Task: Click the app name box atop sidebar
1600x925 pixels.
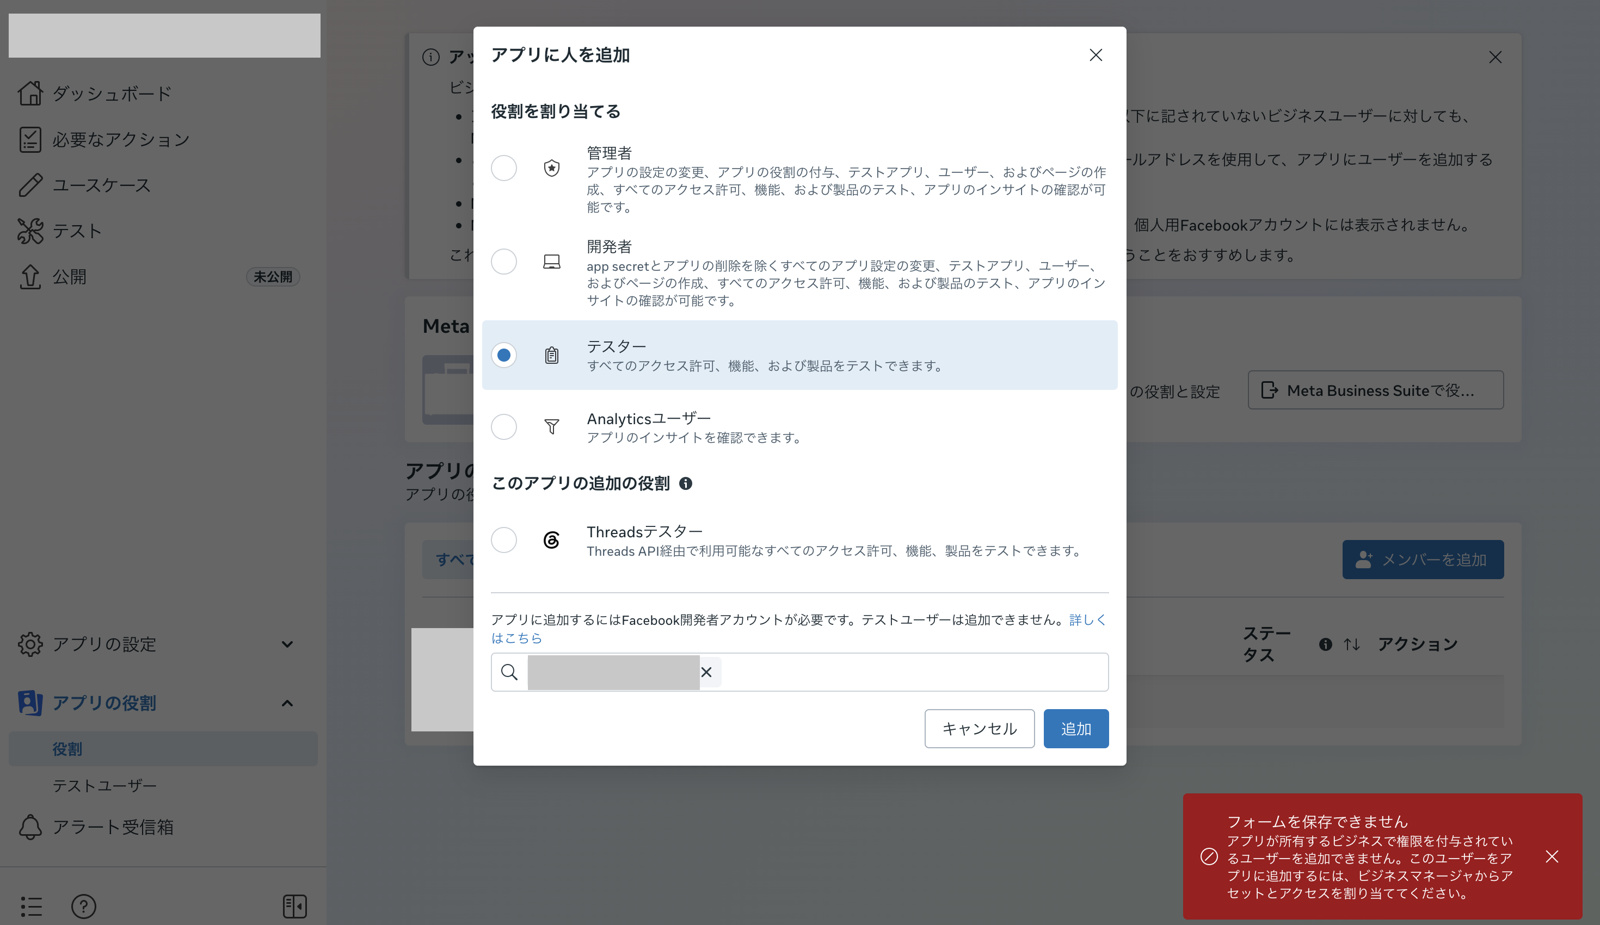Action: click(x=165, y=35)
